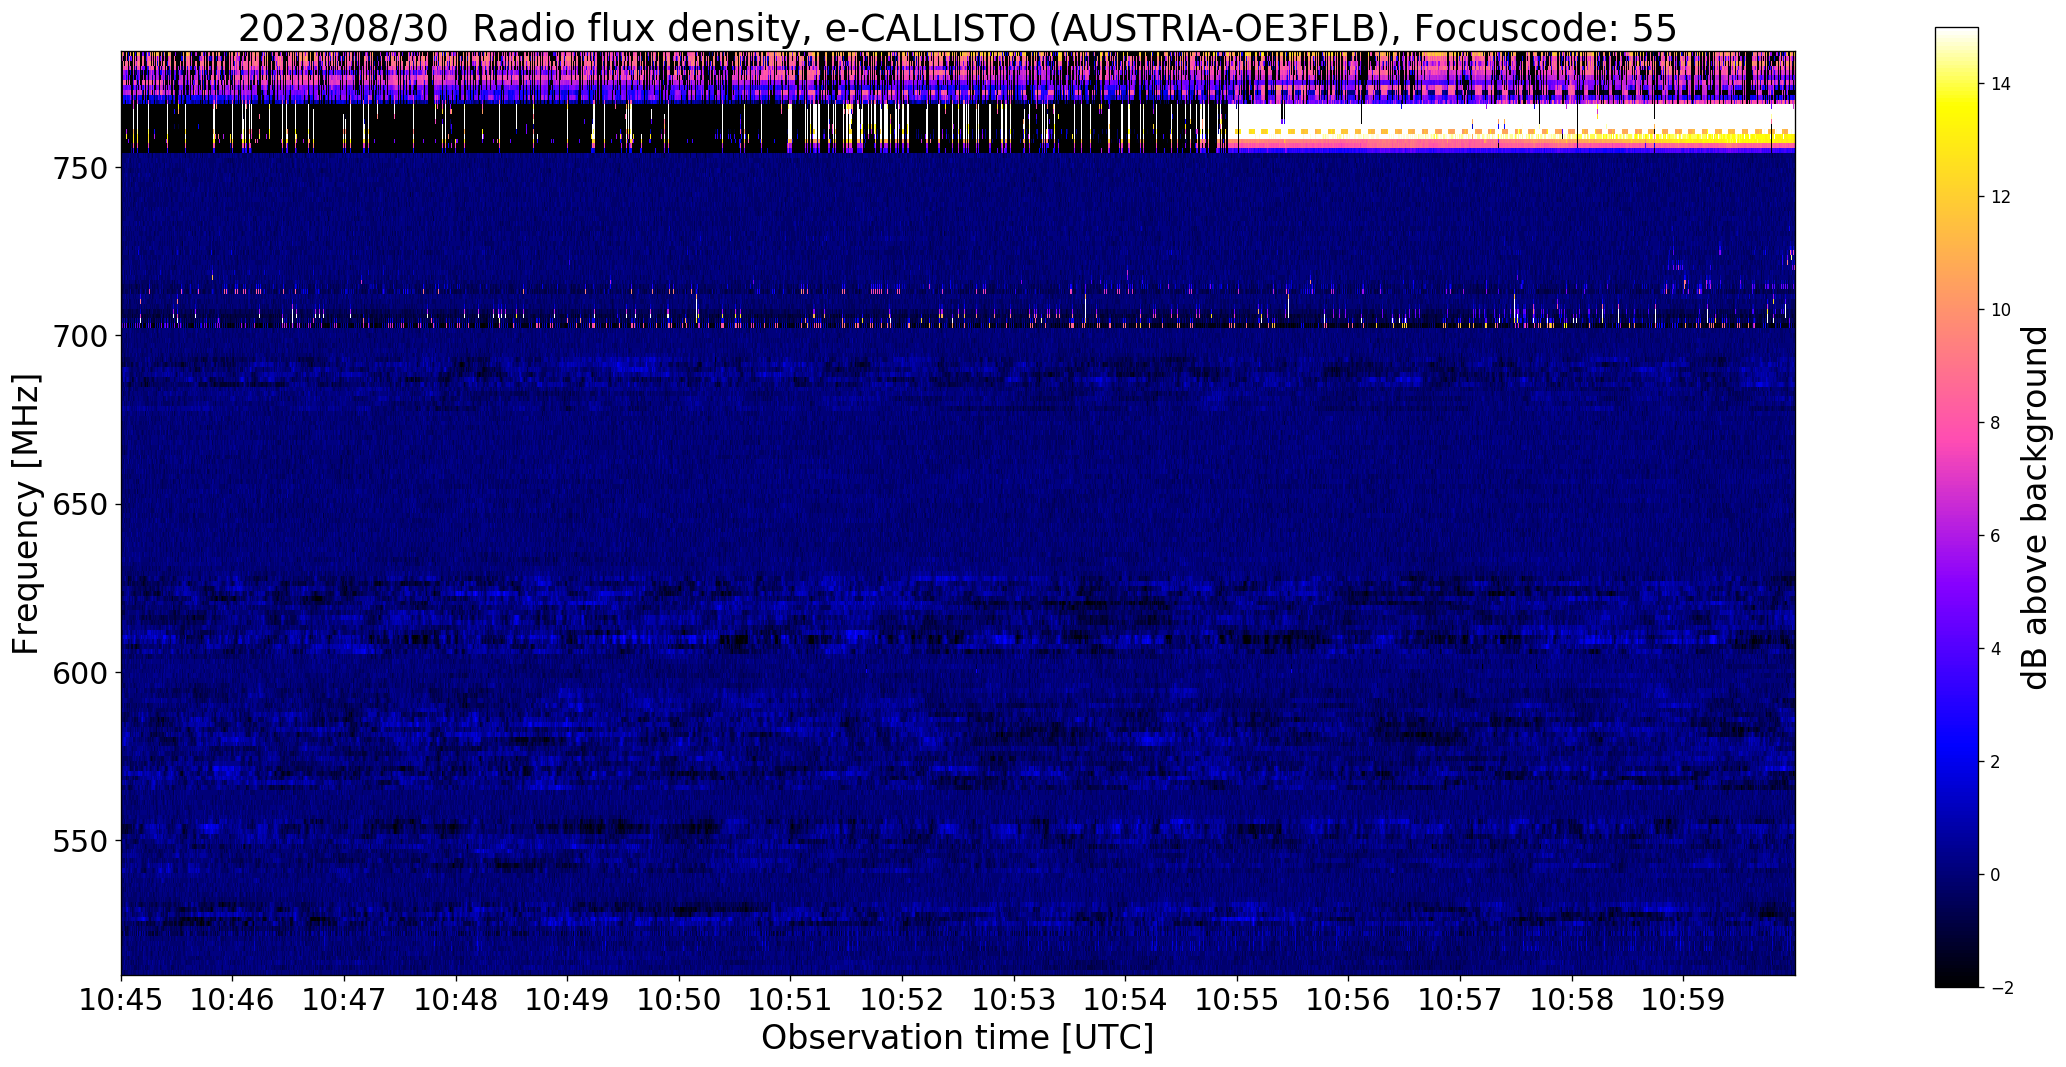Click the 10:58 time tick label
2066x1067 pixels.
(x=1573, y=999)
